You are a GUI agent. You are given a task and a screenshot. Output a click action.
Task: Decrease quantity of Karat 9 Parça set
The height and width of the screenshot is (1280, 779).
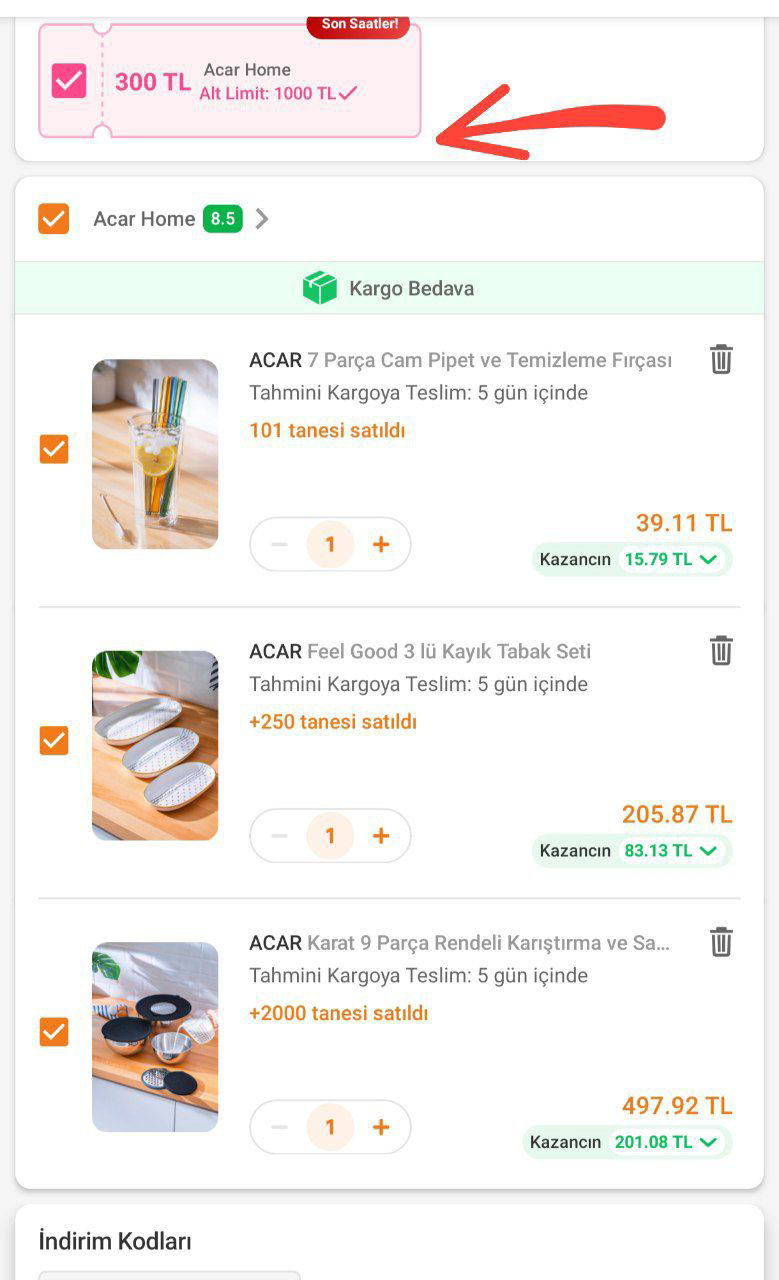280,1127
